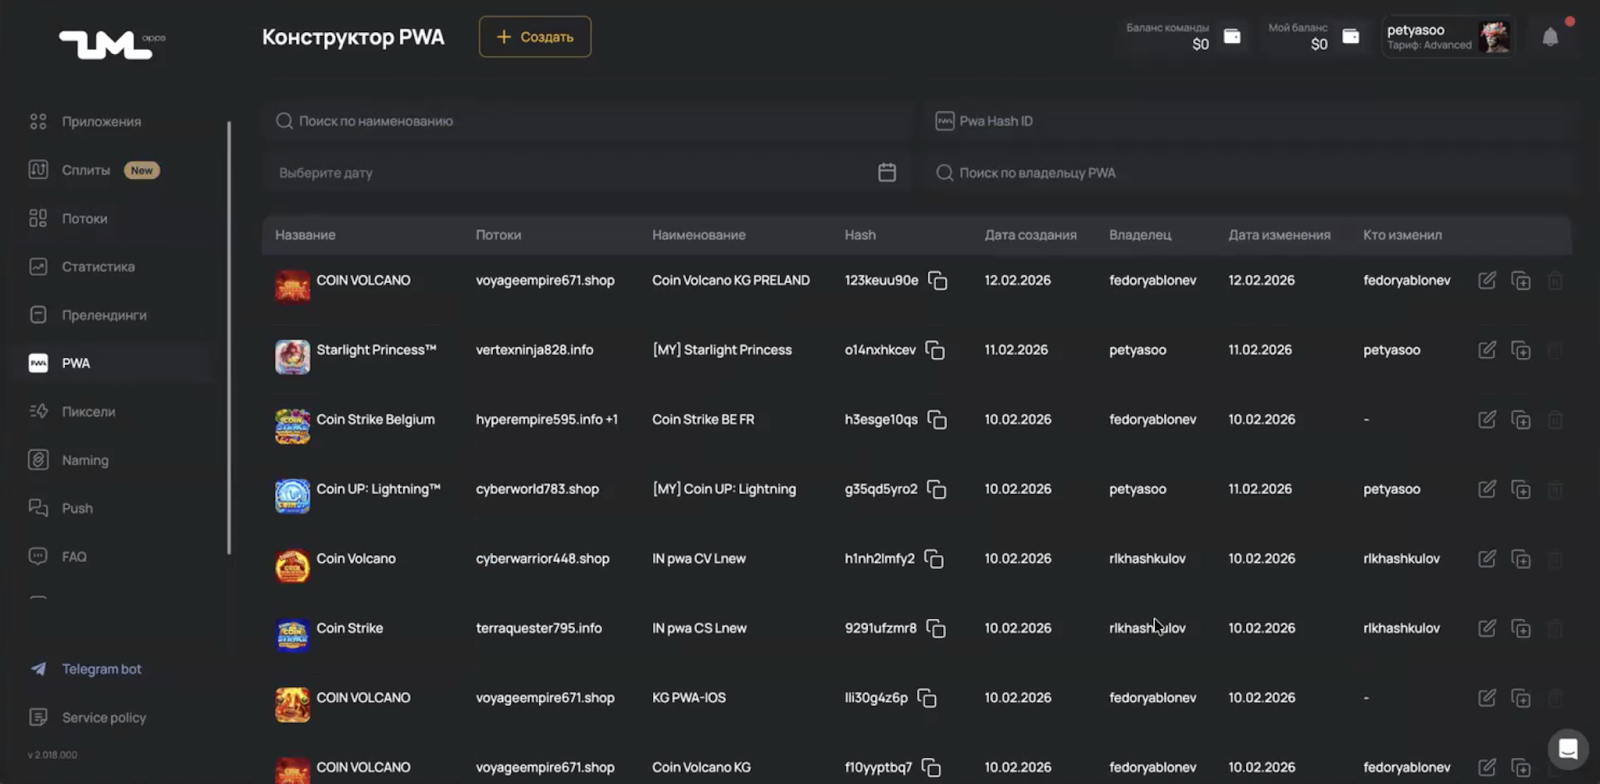This screenshot has width=1600, height=784.
Task: Open the Статистика section in sidebar
Action: click(x=98, y=267)
